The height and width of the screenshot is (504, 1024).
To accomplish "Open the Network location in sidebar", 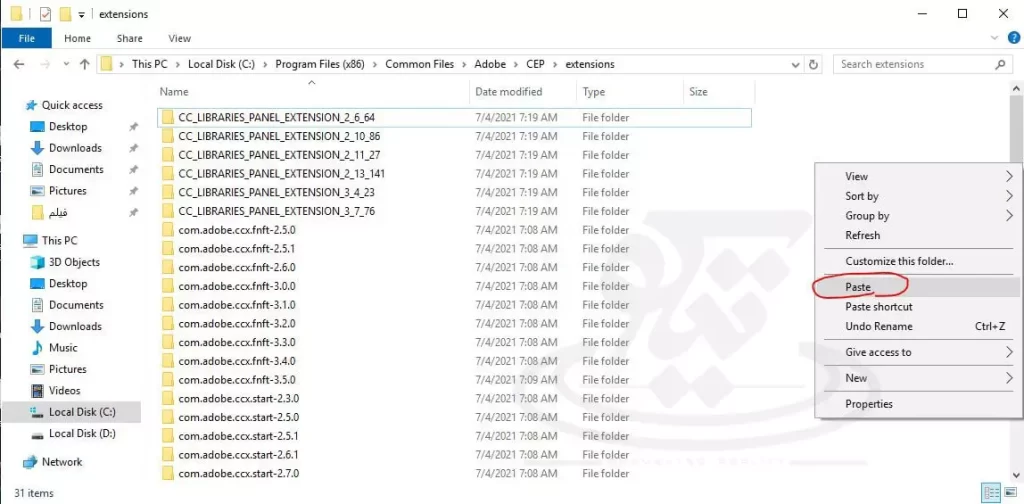I will [x=61, y=462].
